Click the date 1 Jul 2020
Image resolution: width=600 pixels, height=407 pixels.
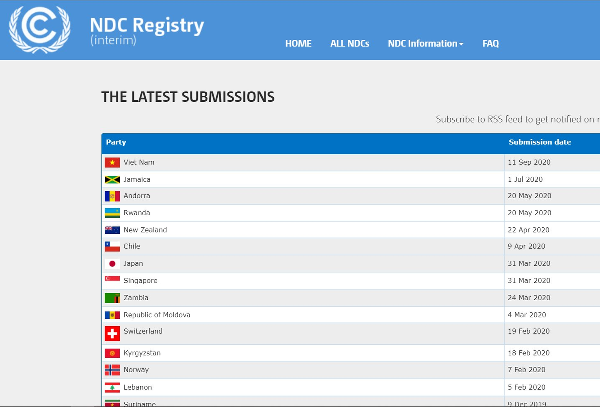[525, 179]
